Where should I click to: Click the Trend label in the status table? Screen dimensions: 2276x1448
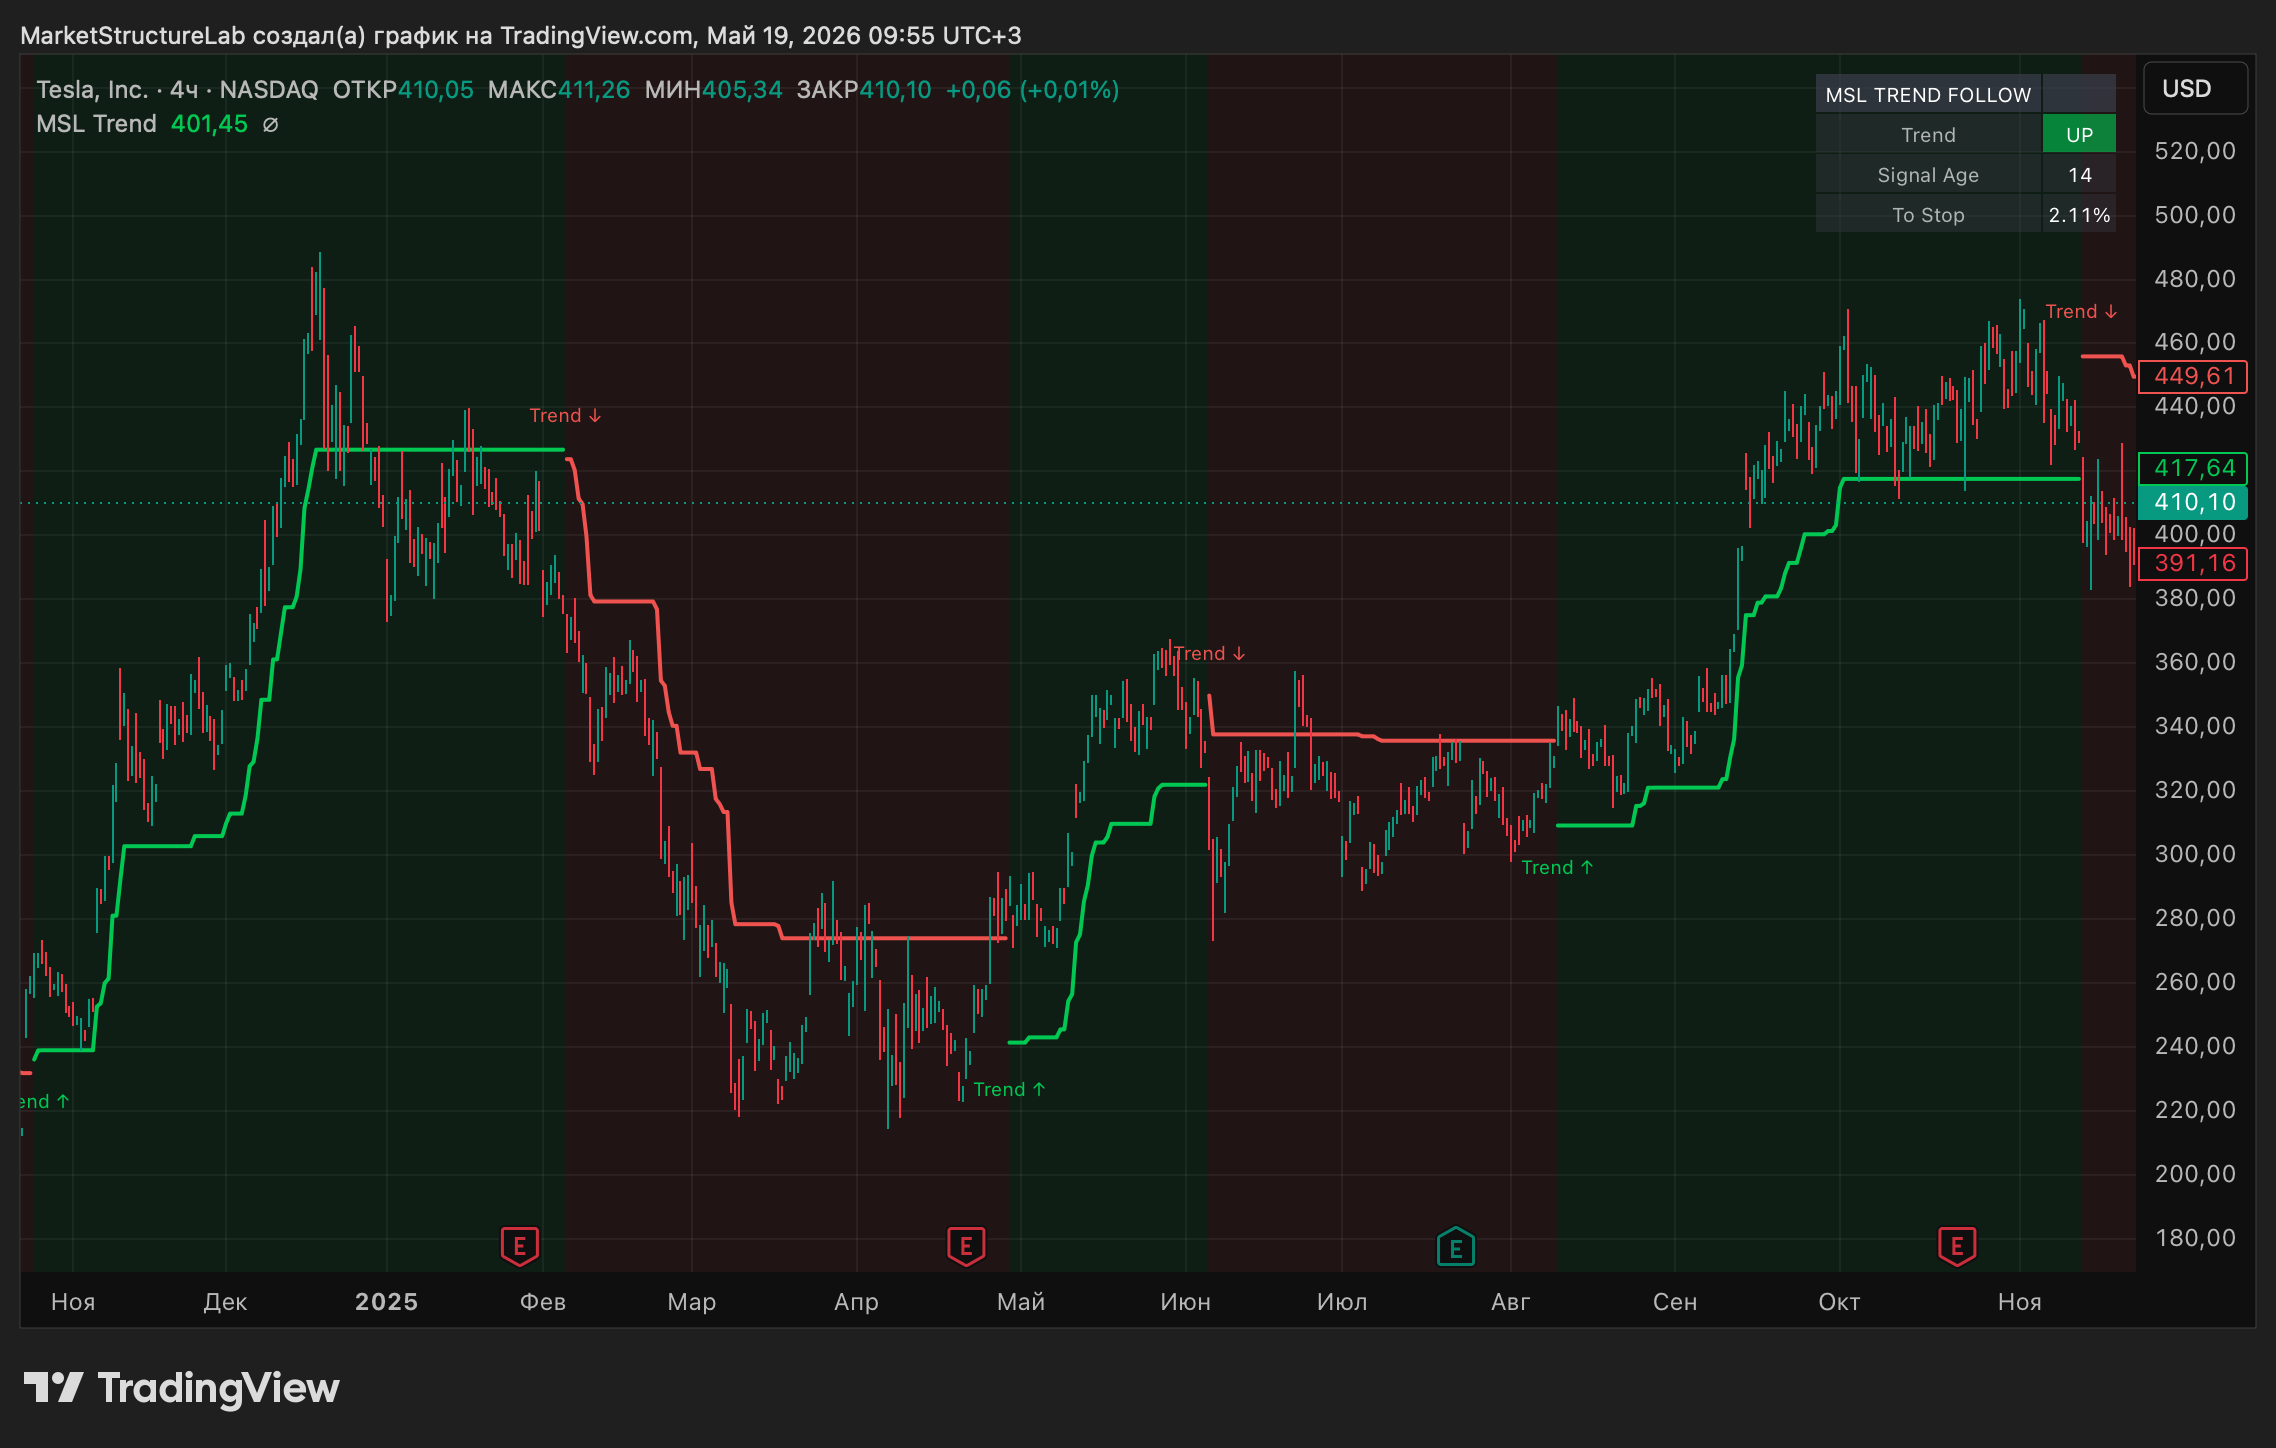(x=1928, y=134)
